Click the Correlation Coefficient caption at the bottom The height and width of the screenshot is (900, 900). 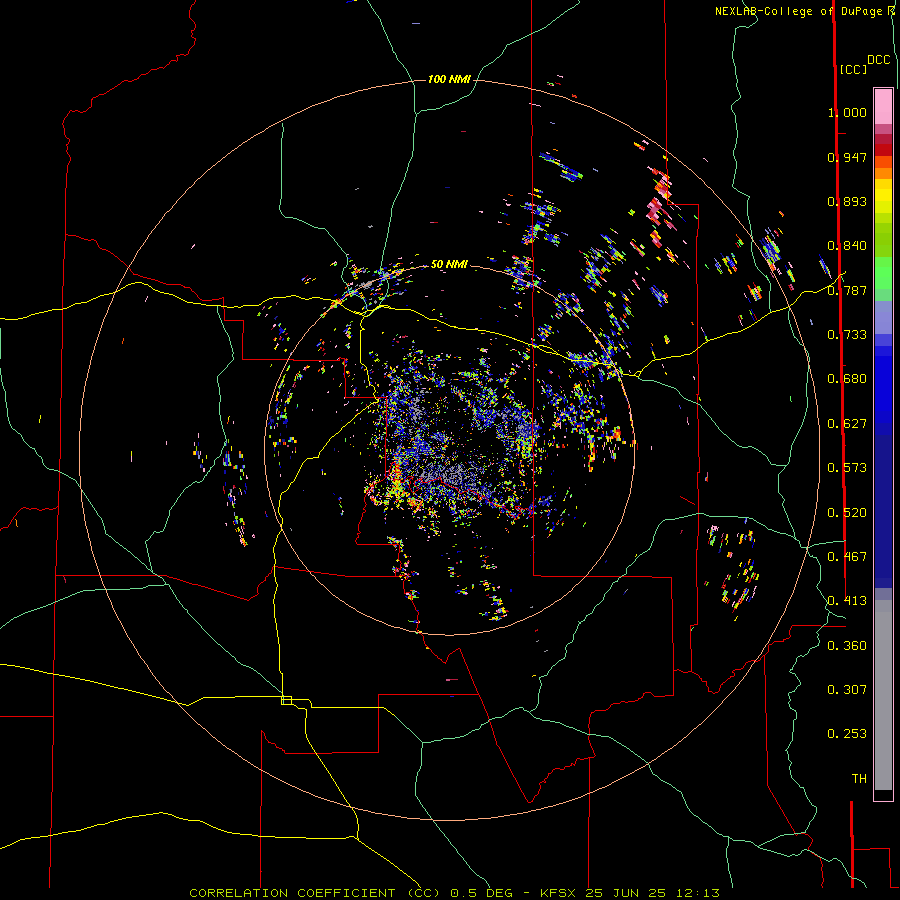(454, 893)
